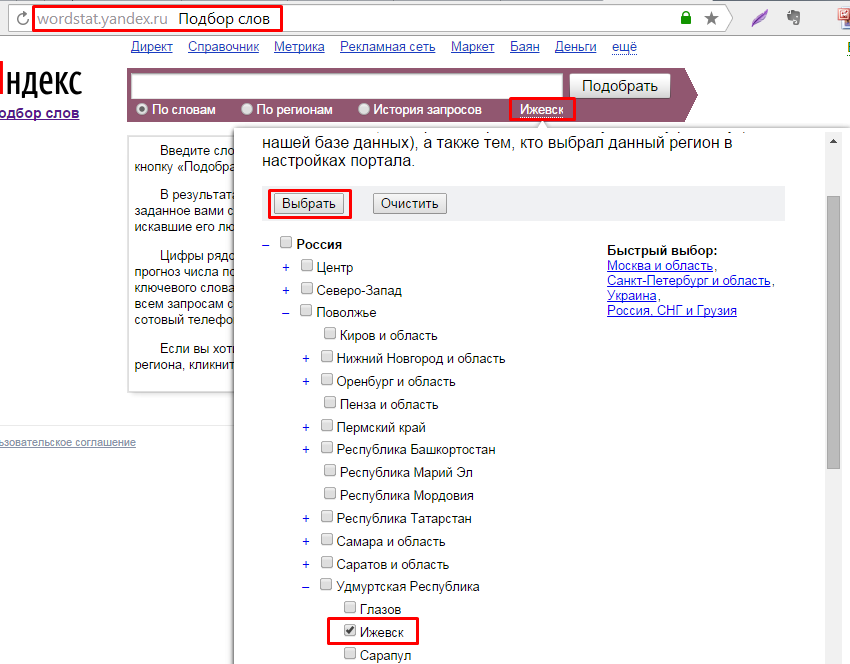Open the Справочник service link
The image size is (850, 664).
(x=223, y=47)
